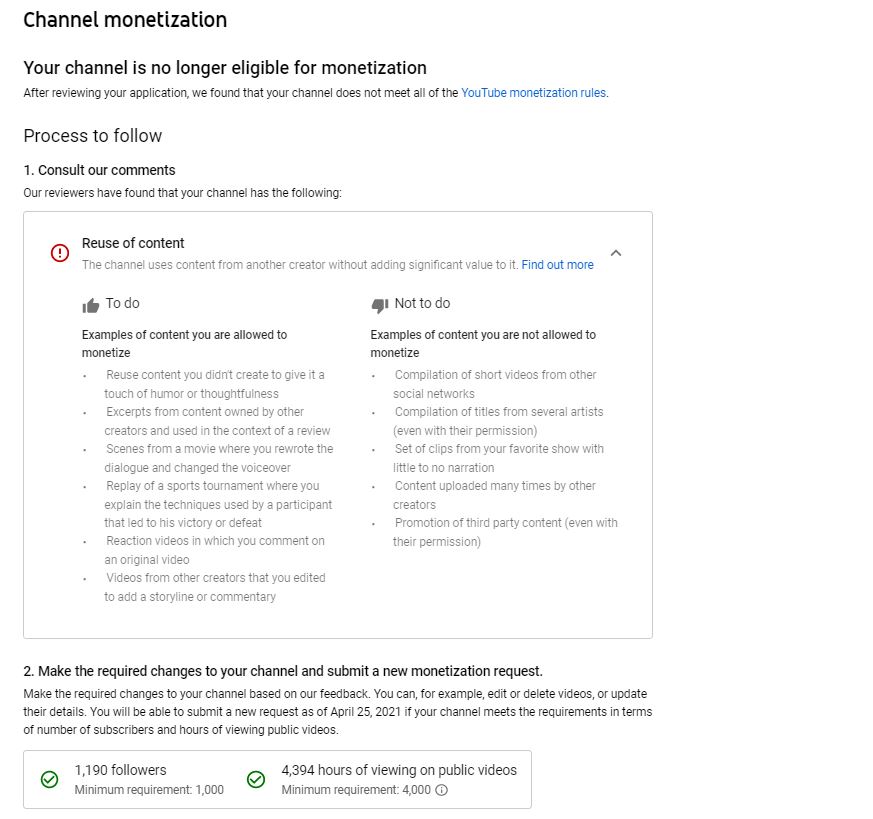The height and width of the screenshot is (819, 873).
Task: Click the To do column label
Action: (122, 303)
